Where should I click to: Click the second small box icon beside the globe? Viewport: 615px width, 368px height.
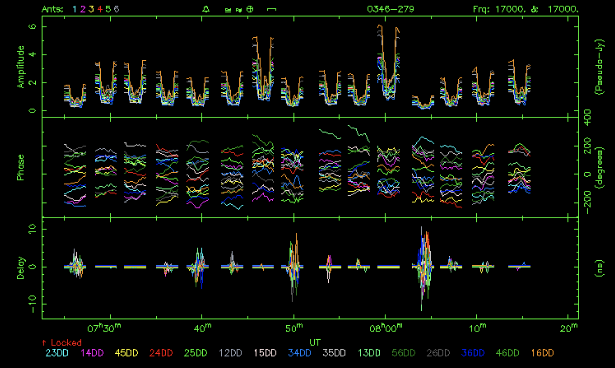[239, 10]
